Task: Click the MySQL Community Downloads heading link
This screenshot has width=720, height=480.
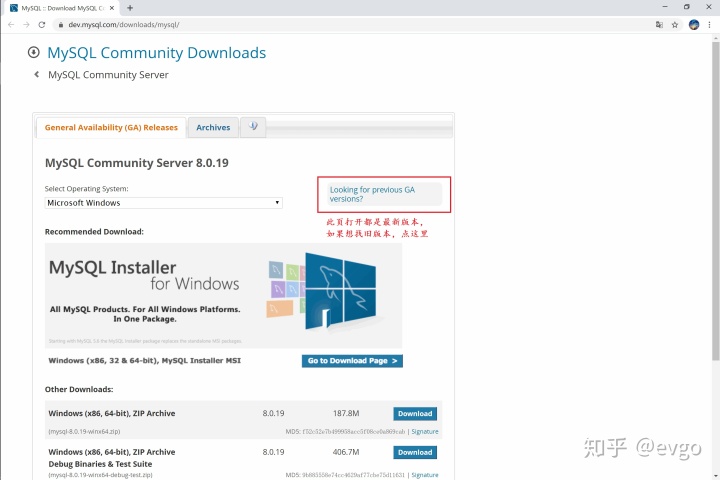Action: [x=157, y=53]
